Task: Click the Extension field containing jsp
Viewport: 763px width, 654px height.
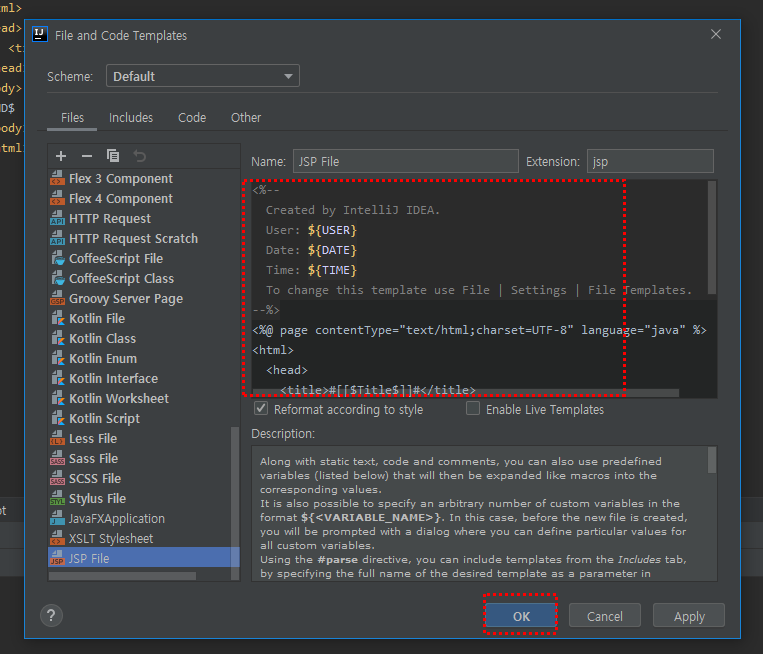Action: 650,161
